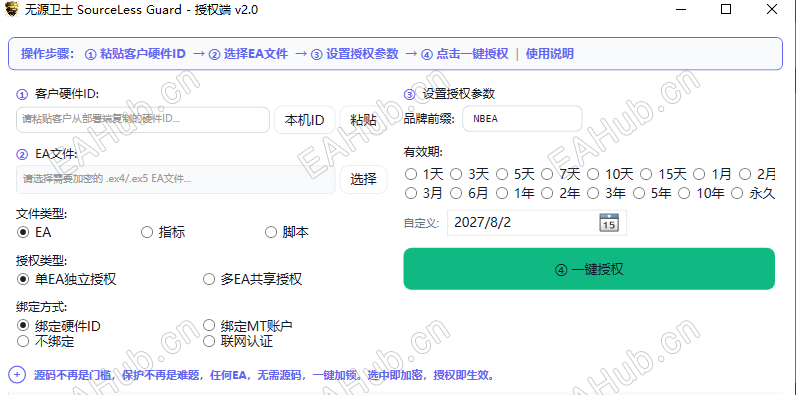Viewport: 796px width, 395px height.
Task: Click the 绑定方式 label
Action: (42, 307)
